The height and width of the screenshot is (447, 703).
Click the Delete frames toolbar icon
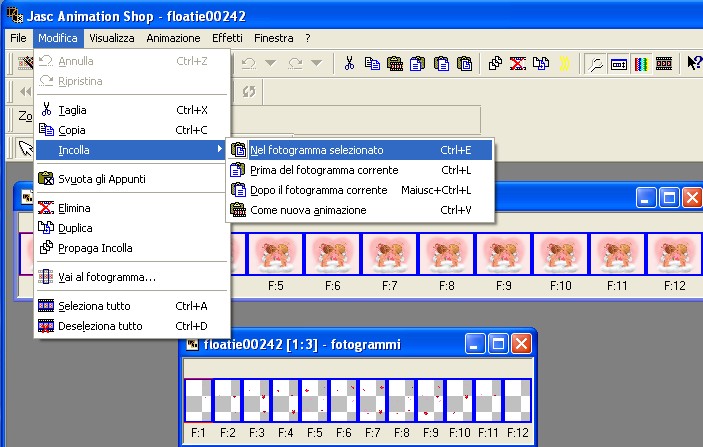pos(518,63)
